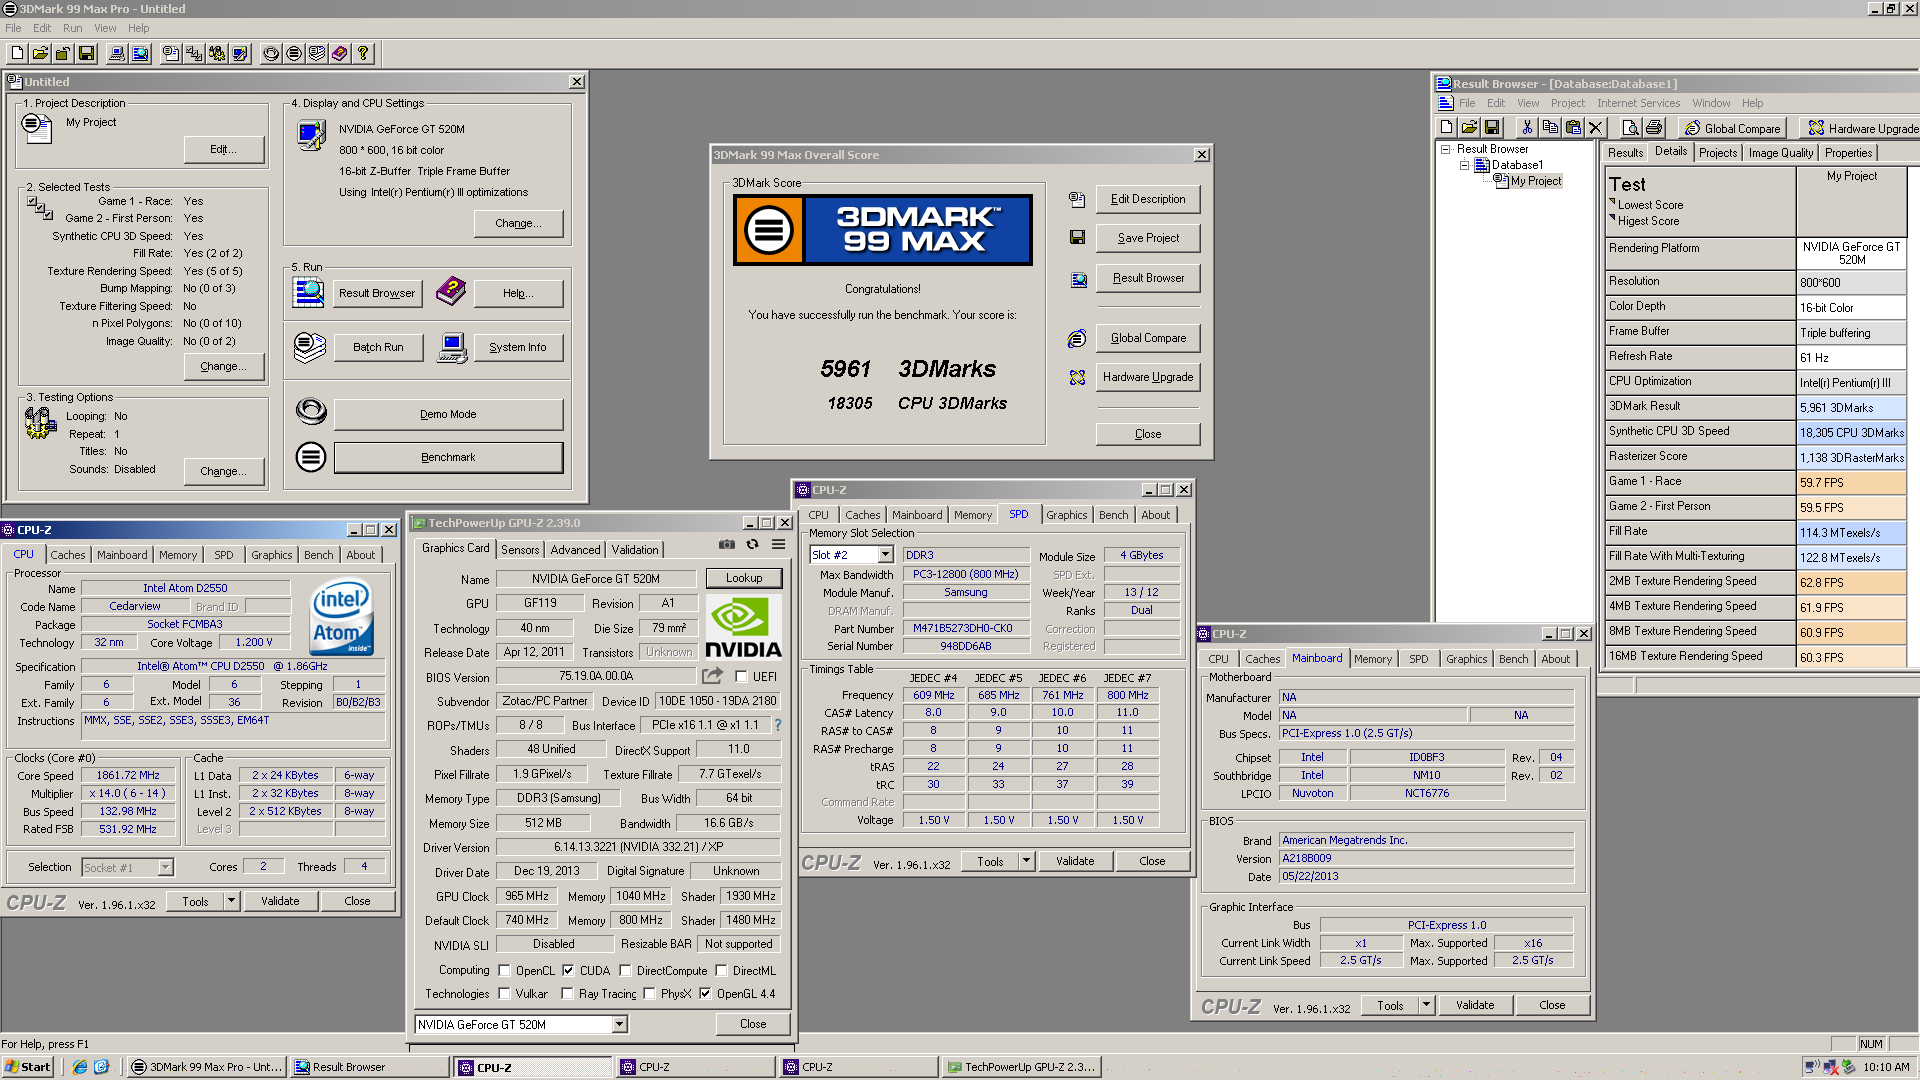The height and width of the screenshot is (1080, 1920).
Task: Click the Open project folder toolbar icon
Action: 40,54
